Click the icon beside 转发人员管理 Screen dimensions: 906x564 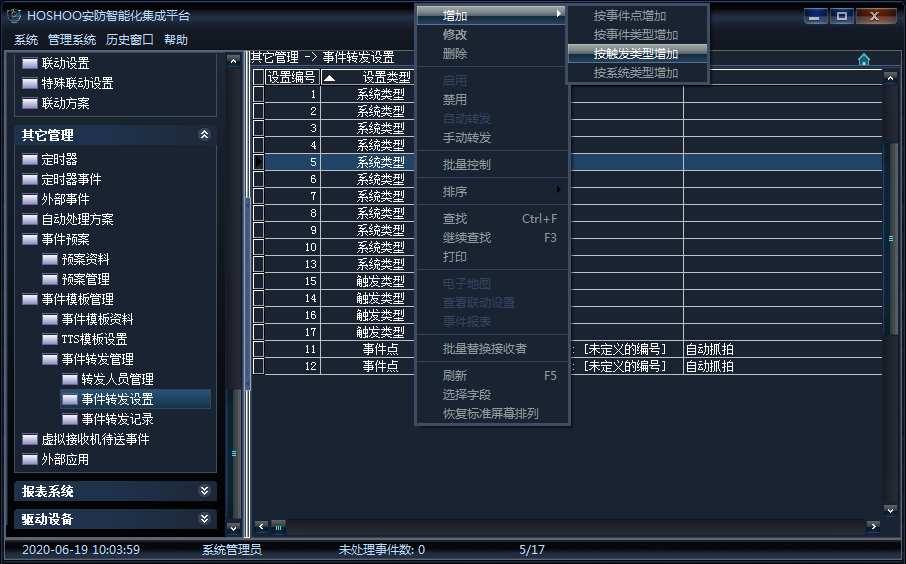70,380
